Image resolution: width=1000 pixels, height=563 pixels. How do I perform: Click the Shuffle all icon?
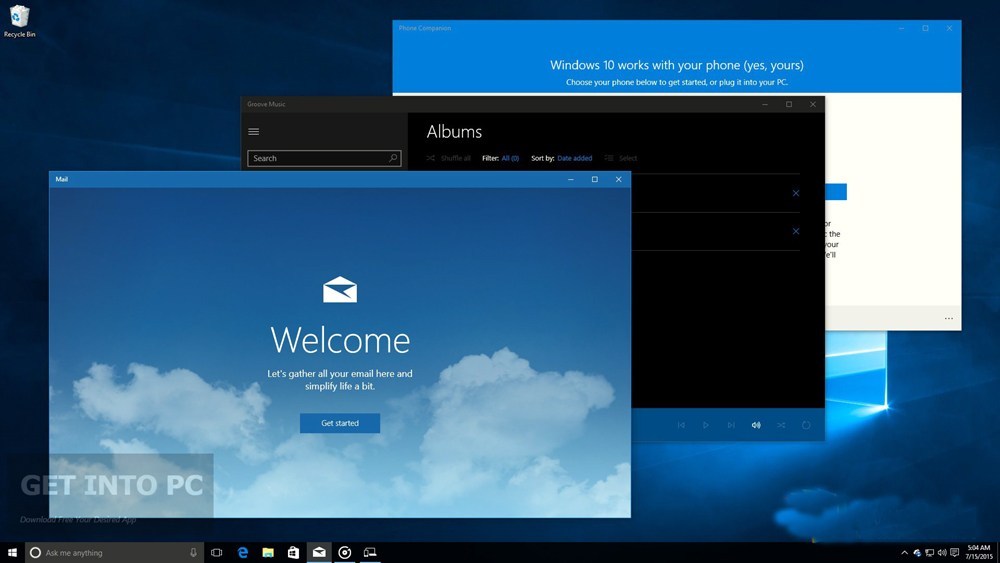[x=430, y=158]
